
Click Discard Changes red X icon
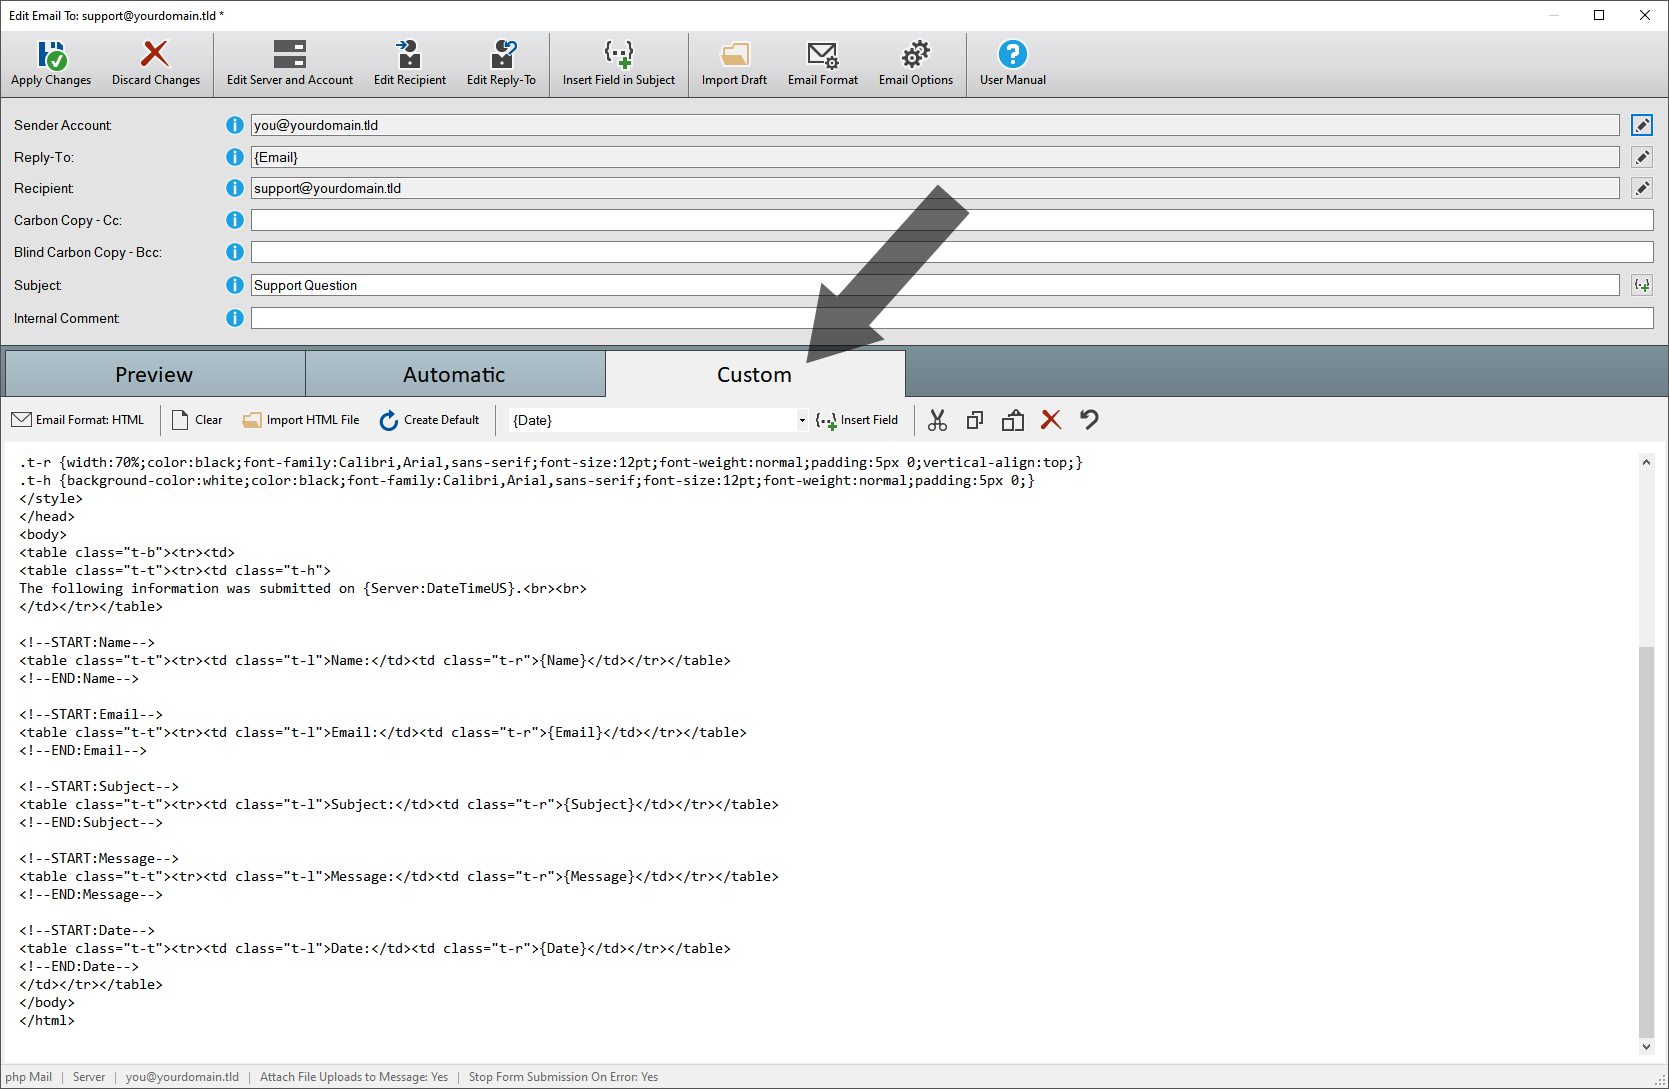(155, 53)
